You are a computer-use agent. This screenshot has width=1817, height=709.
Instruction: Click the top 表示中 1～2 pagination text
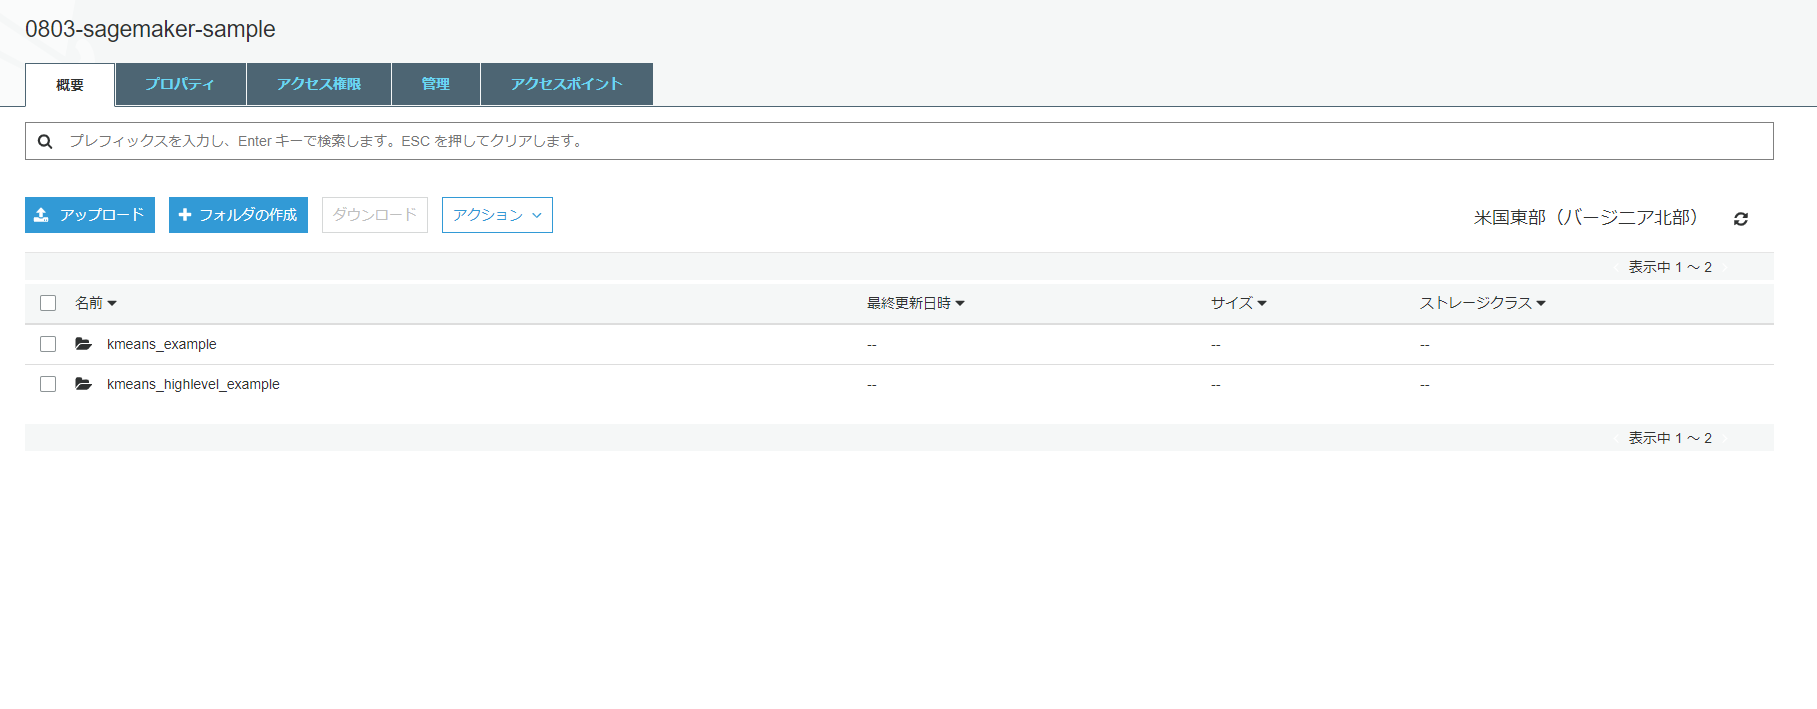[x=1670, y=267]
